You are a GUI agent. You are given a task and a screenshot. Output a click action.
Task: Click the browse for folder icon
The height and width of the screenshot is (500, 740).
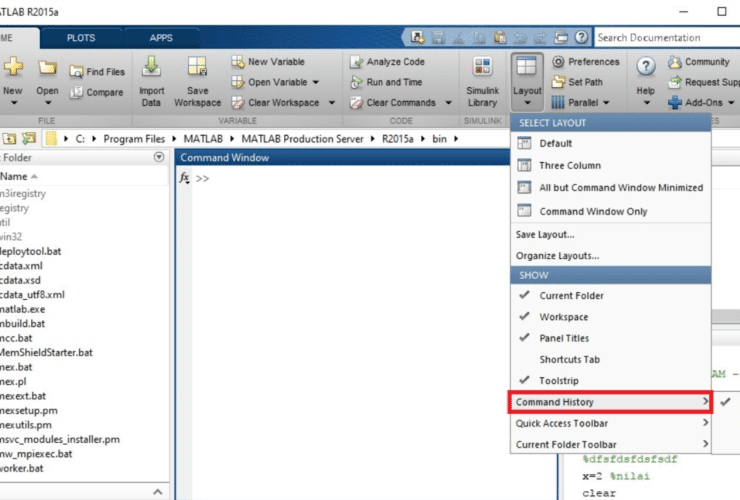(x=29, y=139)
